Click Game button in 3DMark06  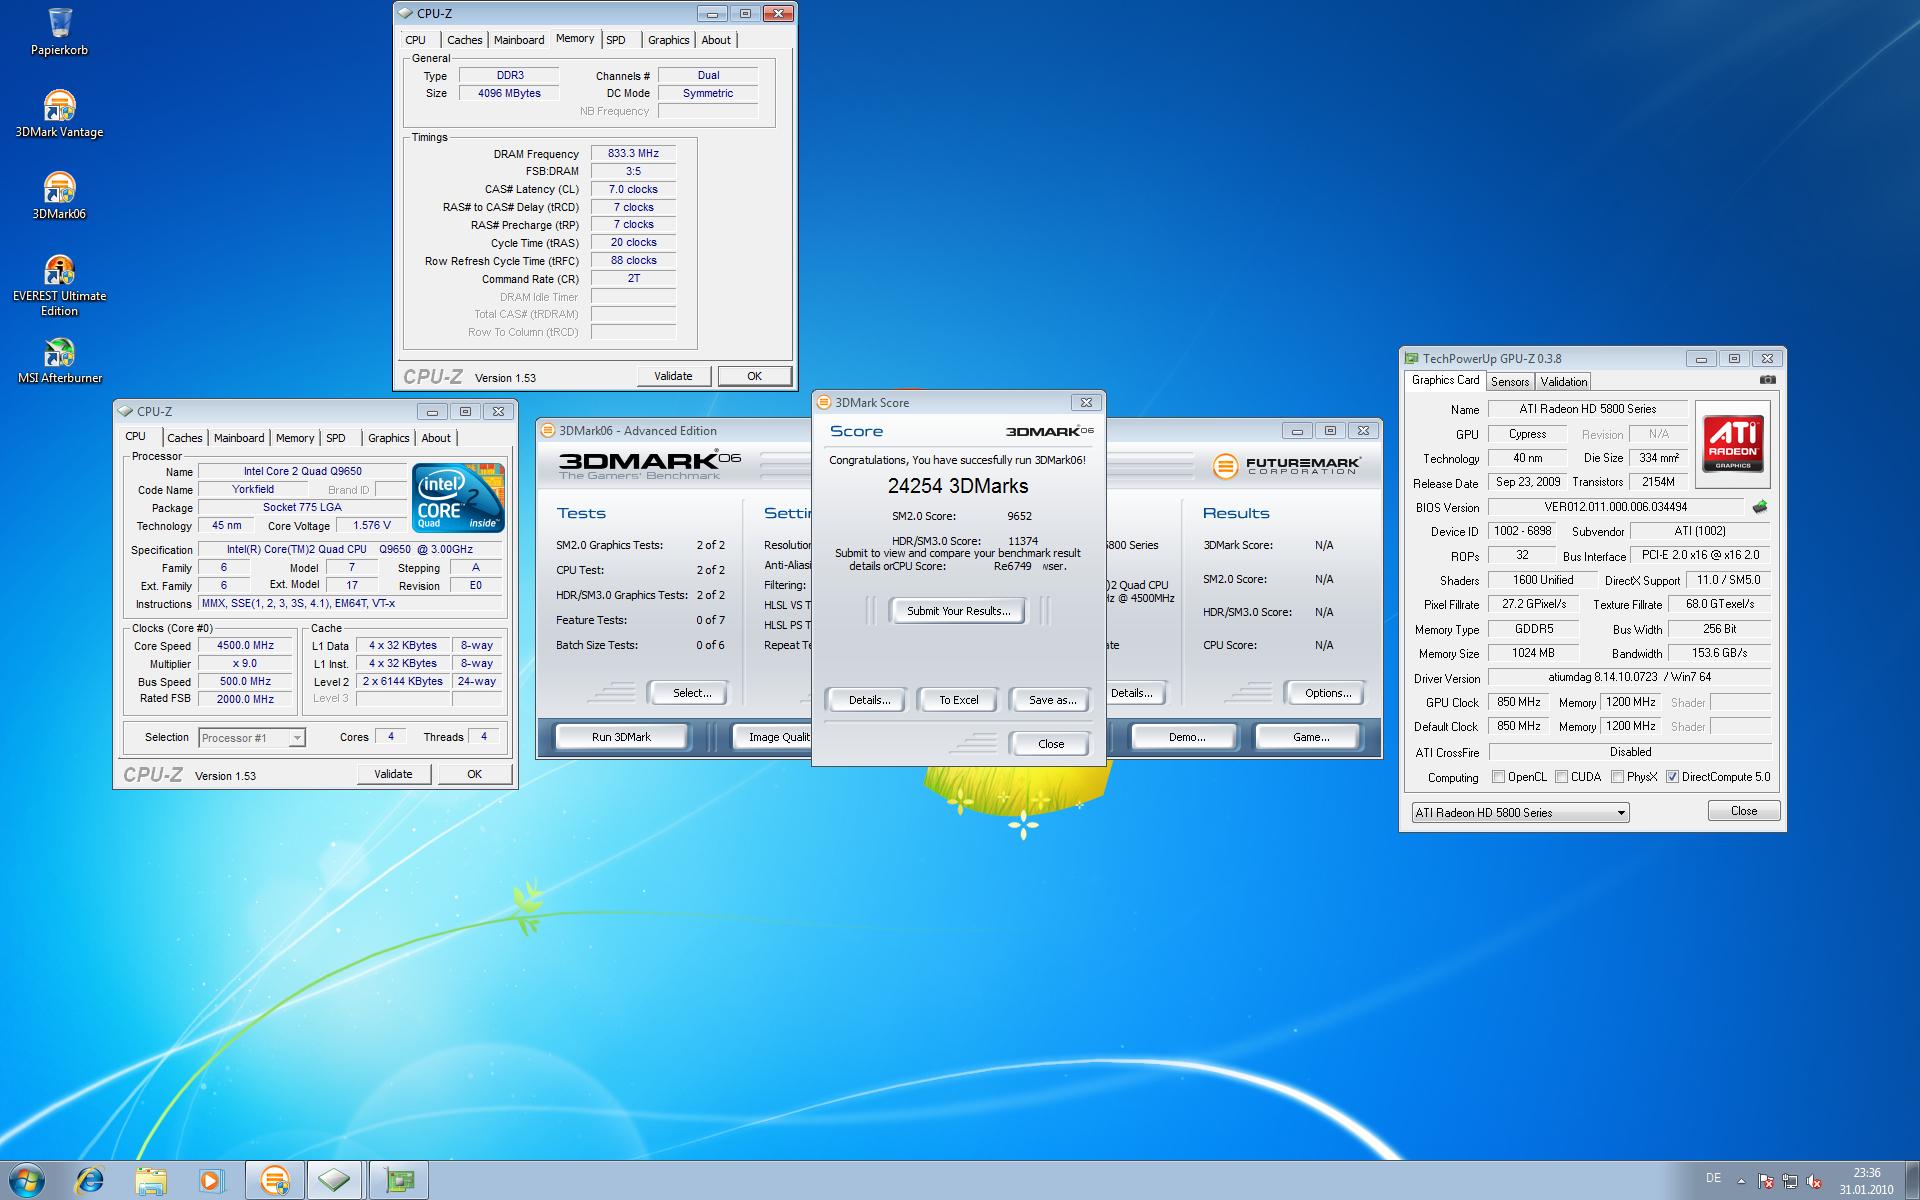(1310, 737)
